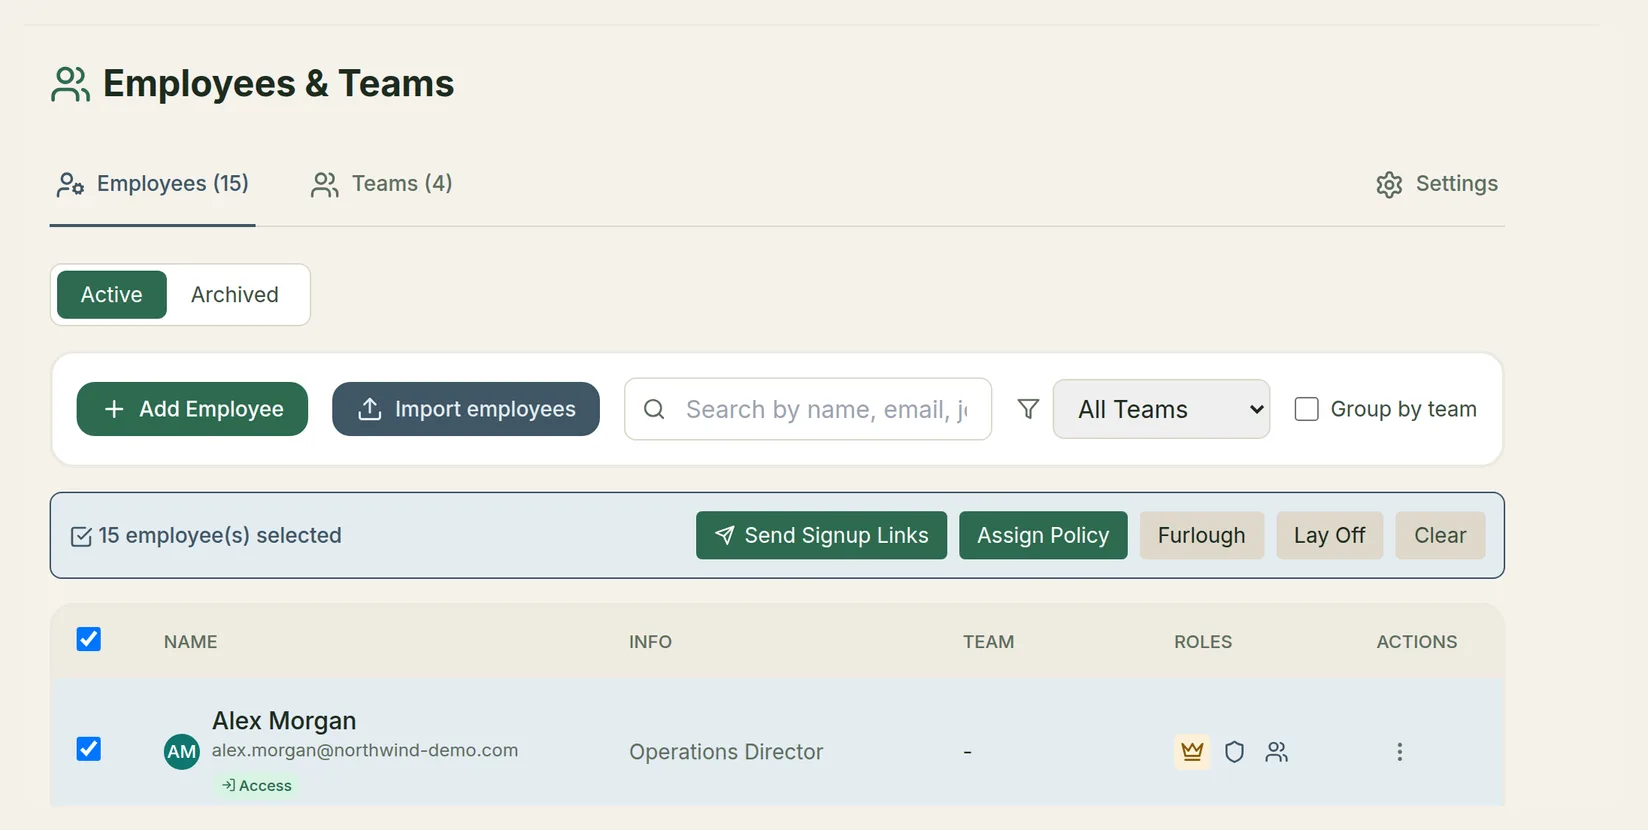Switch to the Archived employees view

235,295
